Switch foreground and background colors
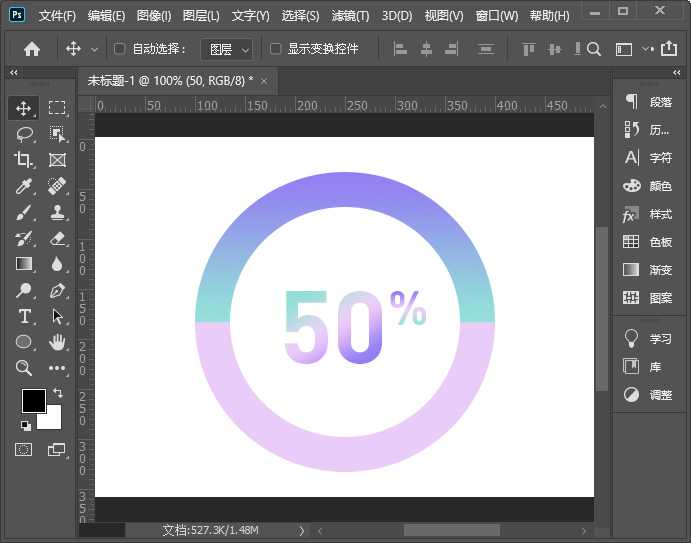 pos(58,392)
